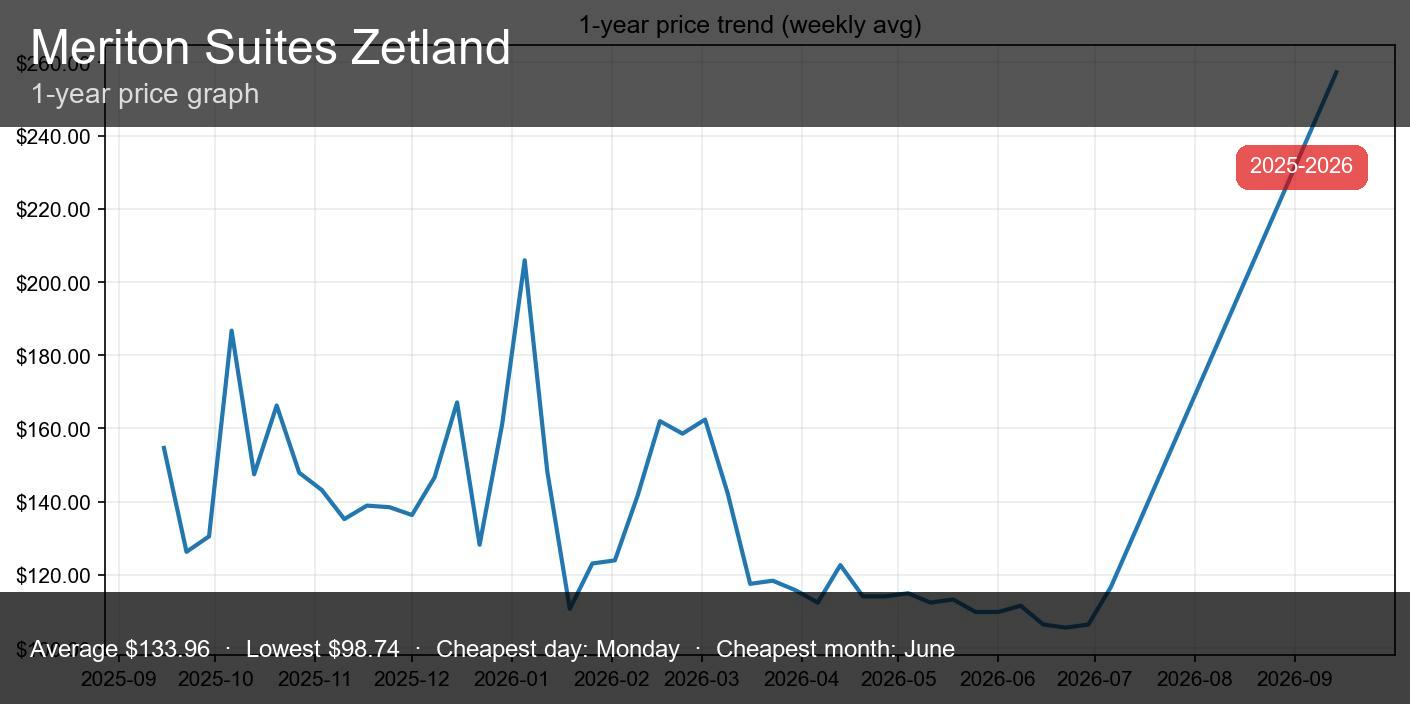Select the "1-year price graph" subtitle
The width and height of the screenshot is (1410, 704).
[x=145, y=94]
